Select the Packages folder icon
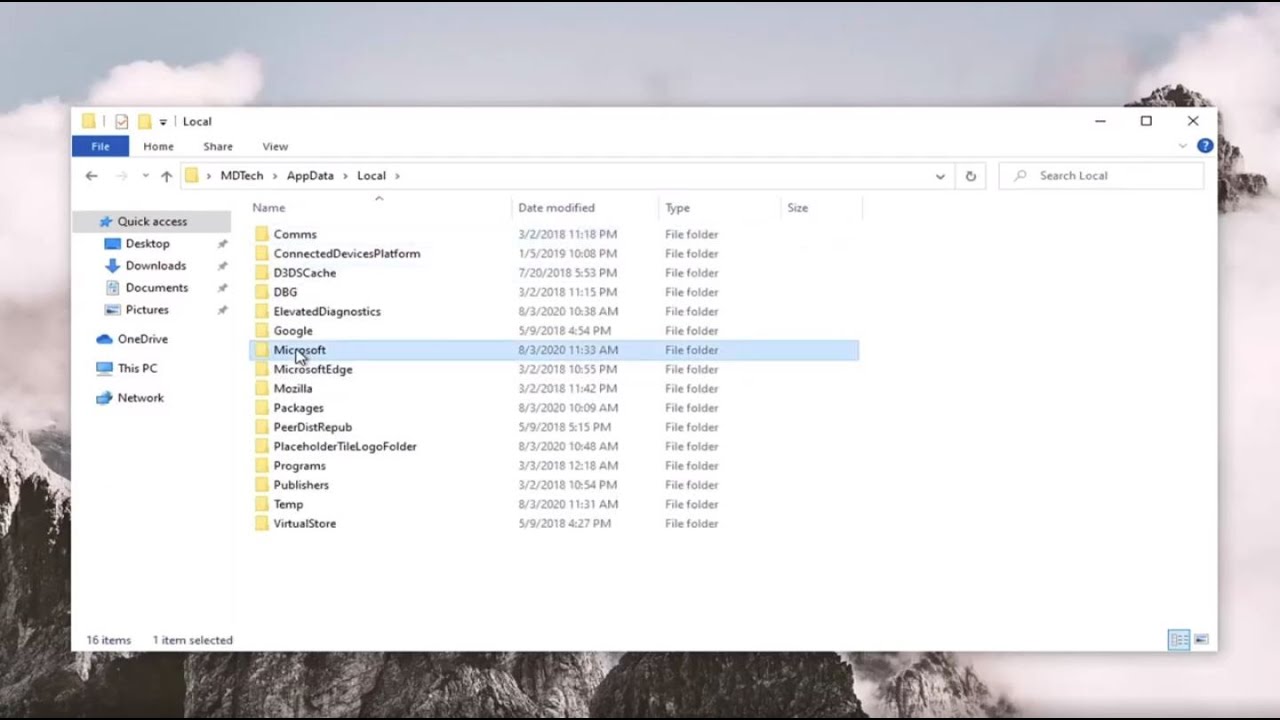 261,408
